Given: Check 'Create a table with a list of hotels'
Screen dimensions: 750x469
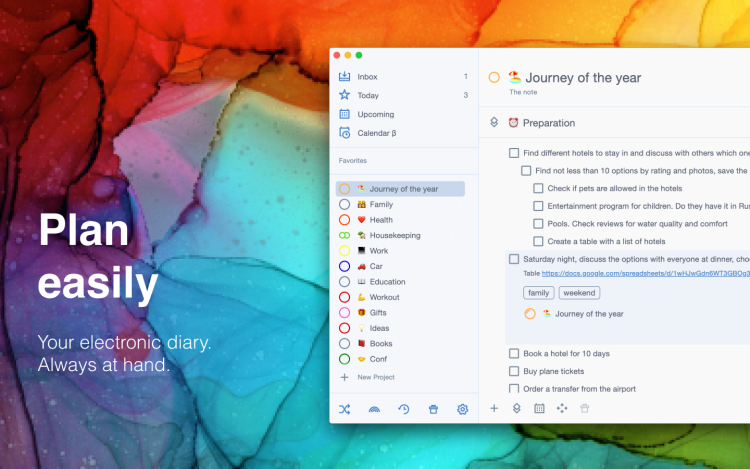Looking at the screenshot, I should tap(538, 241).
